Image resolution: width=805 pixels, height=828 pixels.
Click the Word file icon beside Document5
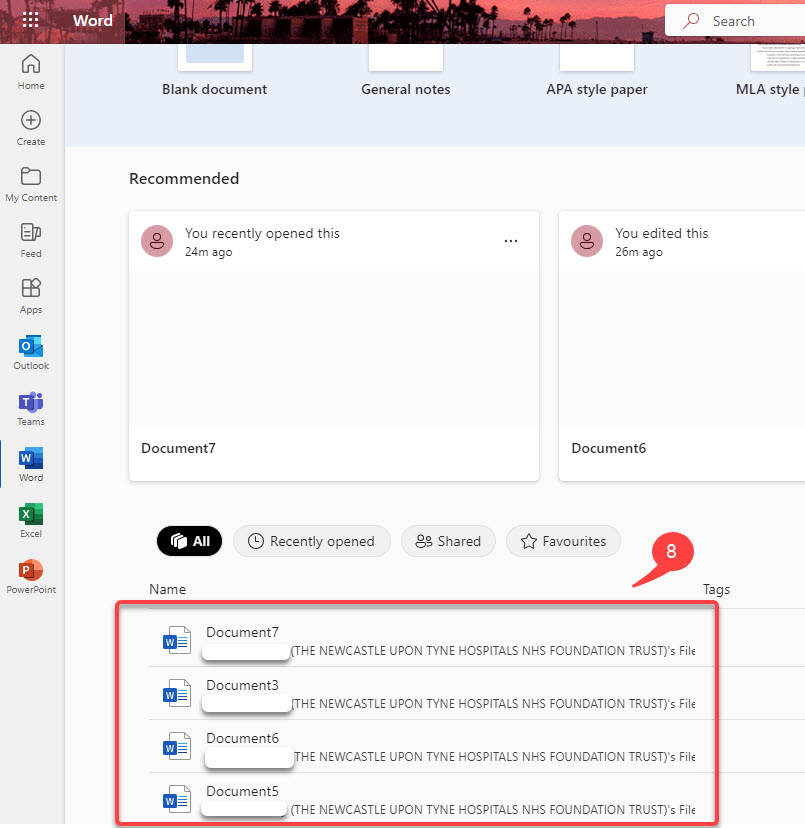pyautogui.click(x=177, y=799)
